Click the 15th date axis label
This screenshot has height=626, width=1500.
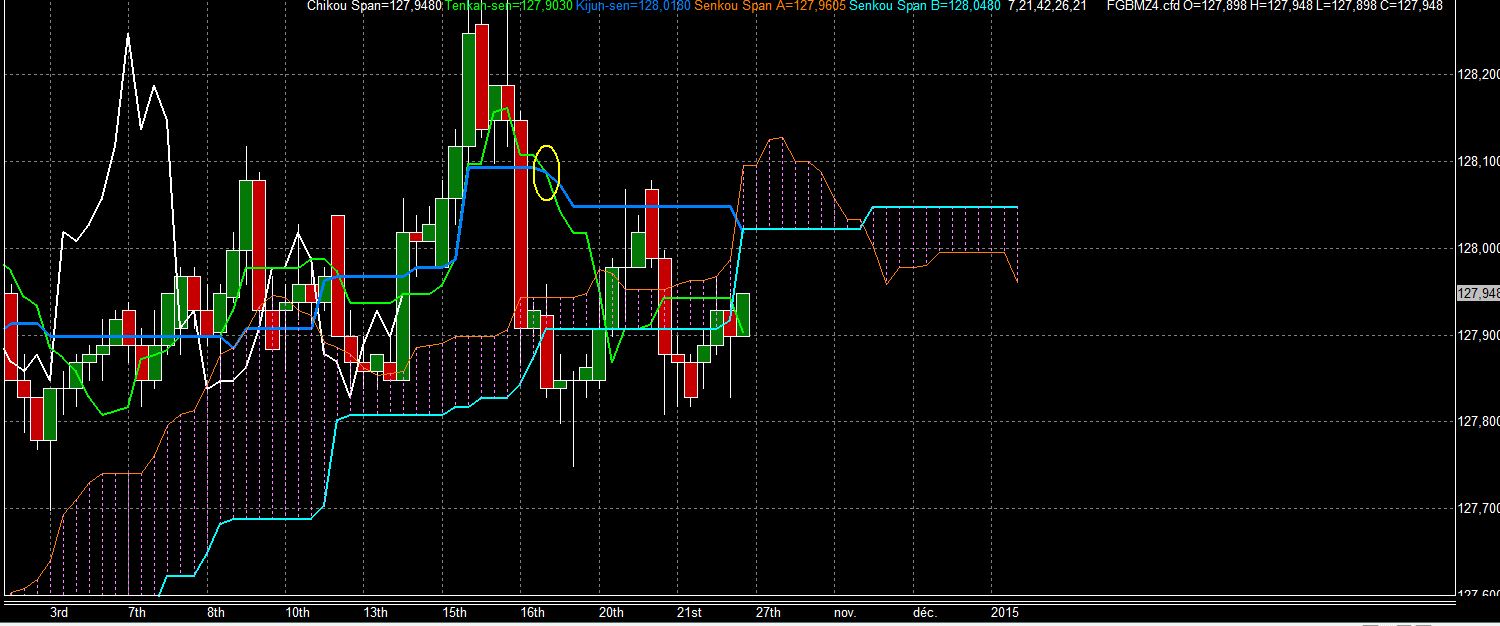click(x=454, y=611)
